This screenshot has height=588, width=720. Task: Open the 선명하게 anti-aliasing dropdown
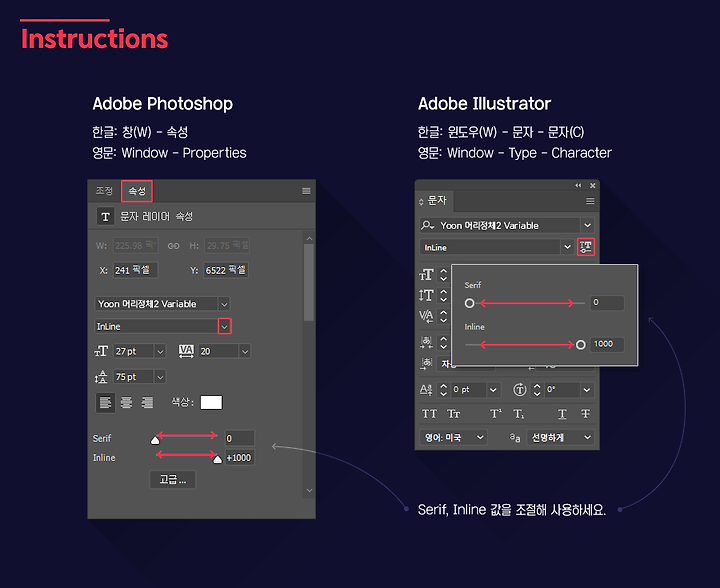(560, 437)
